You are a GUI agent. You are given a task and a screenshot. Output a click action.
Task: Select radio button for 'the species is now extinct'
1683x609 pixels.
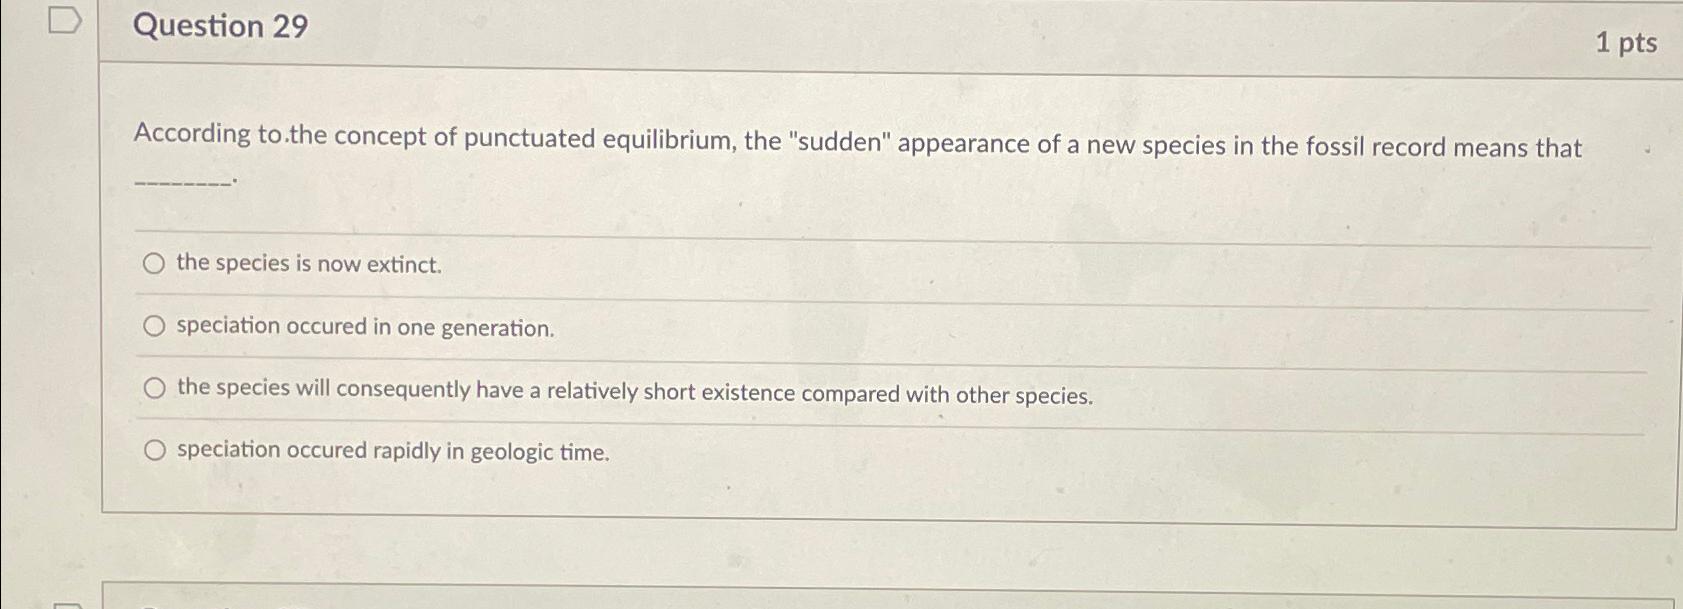pyautogui.click(x=154, y=265)
